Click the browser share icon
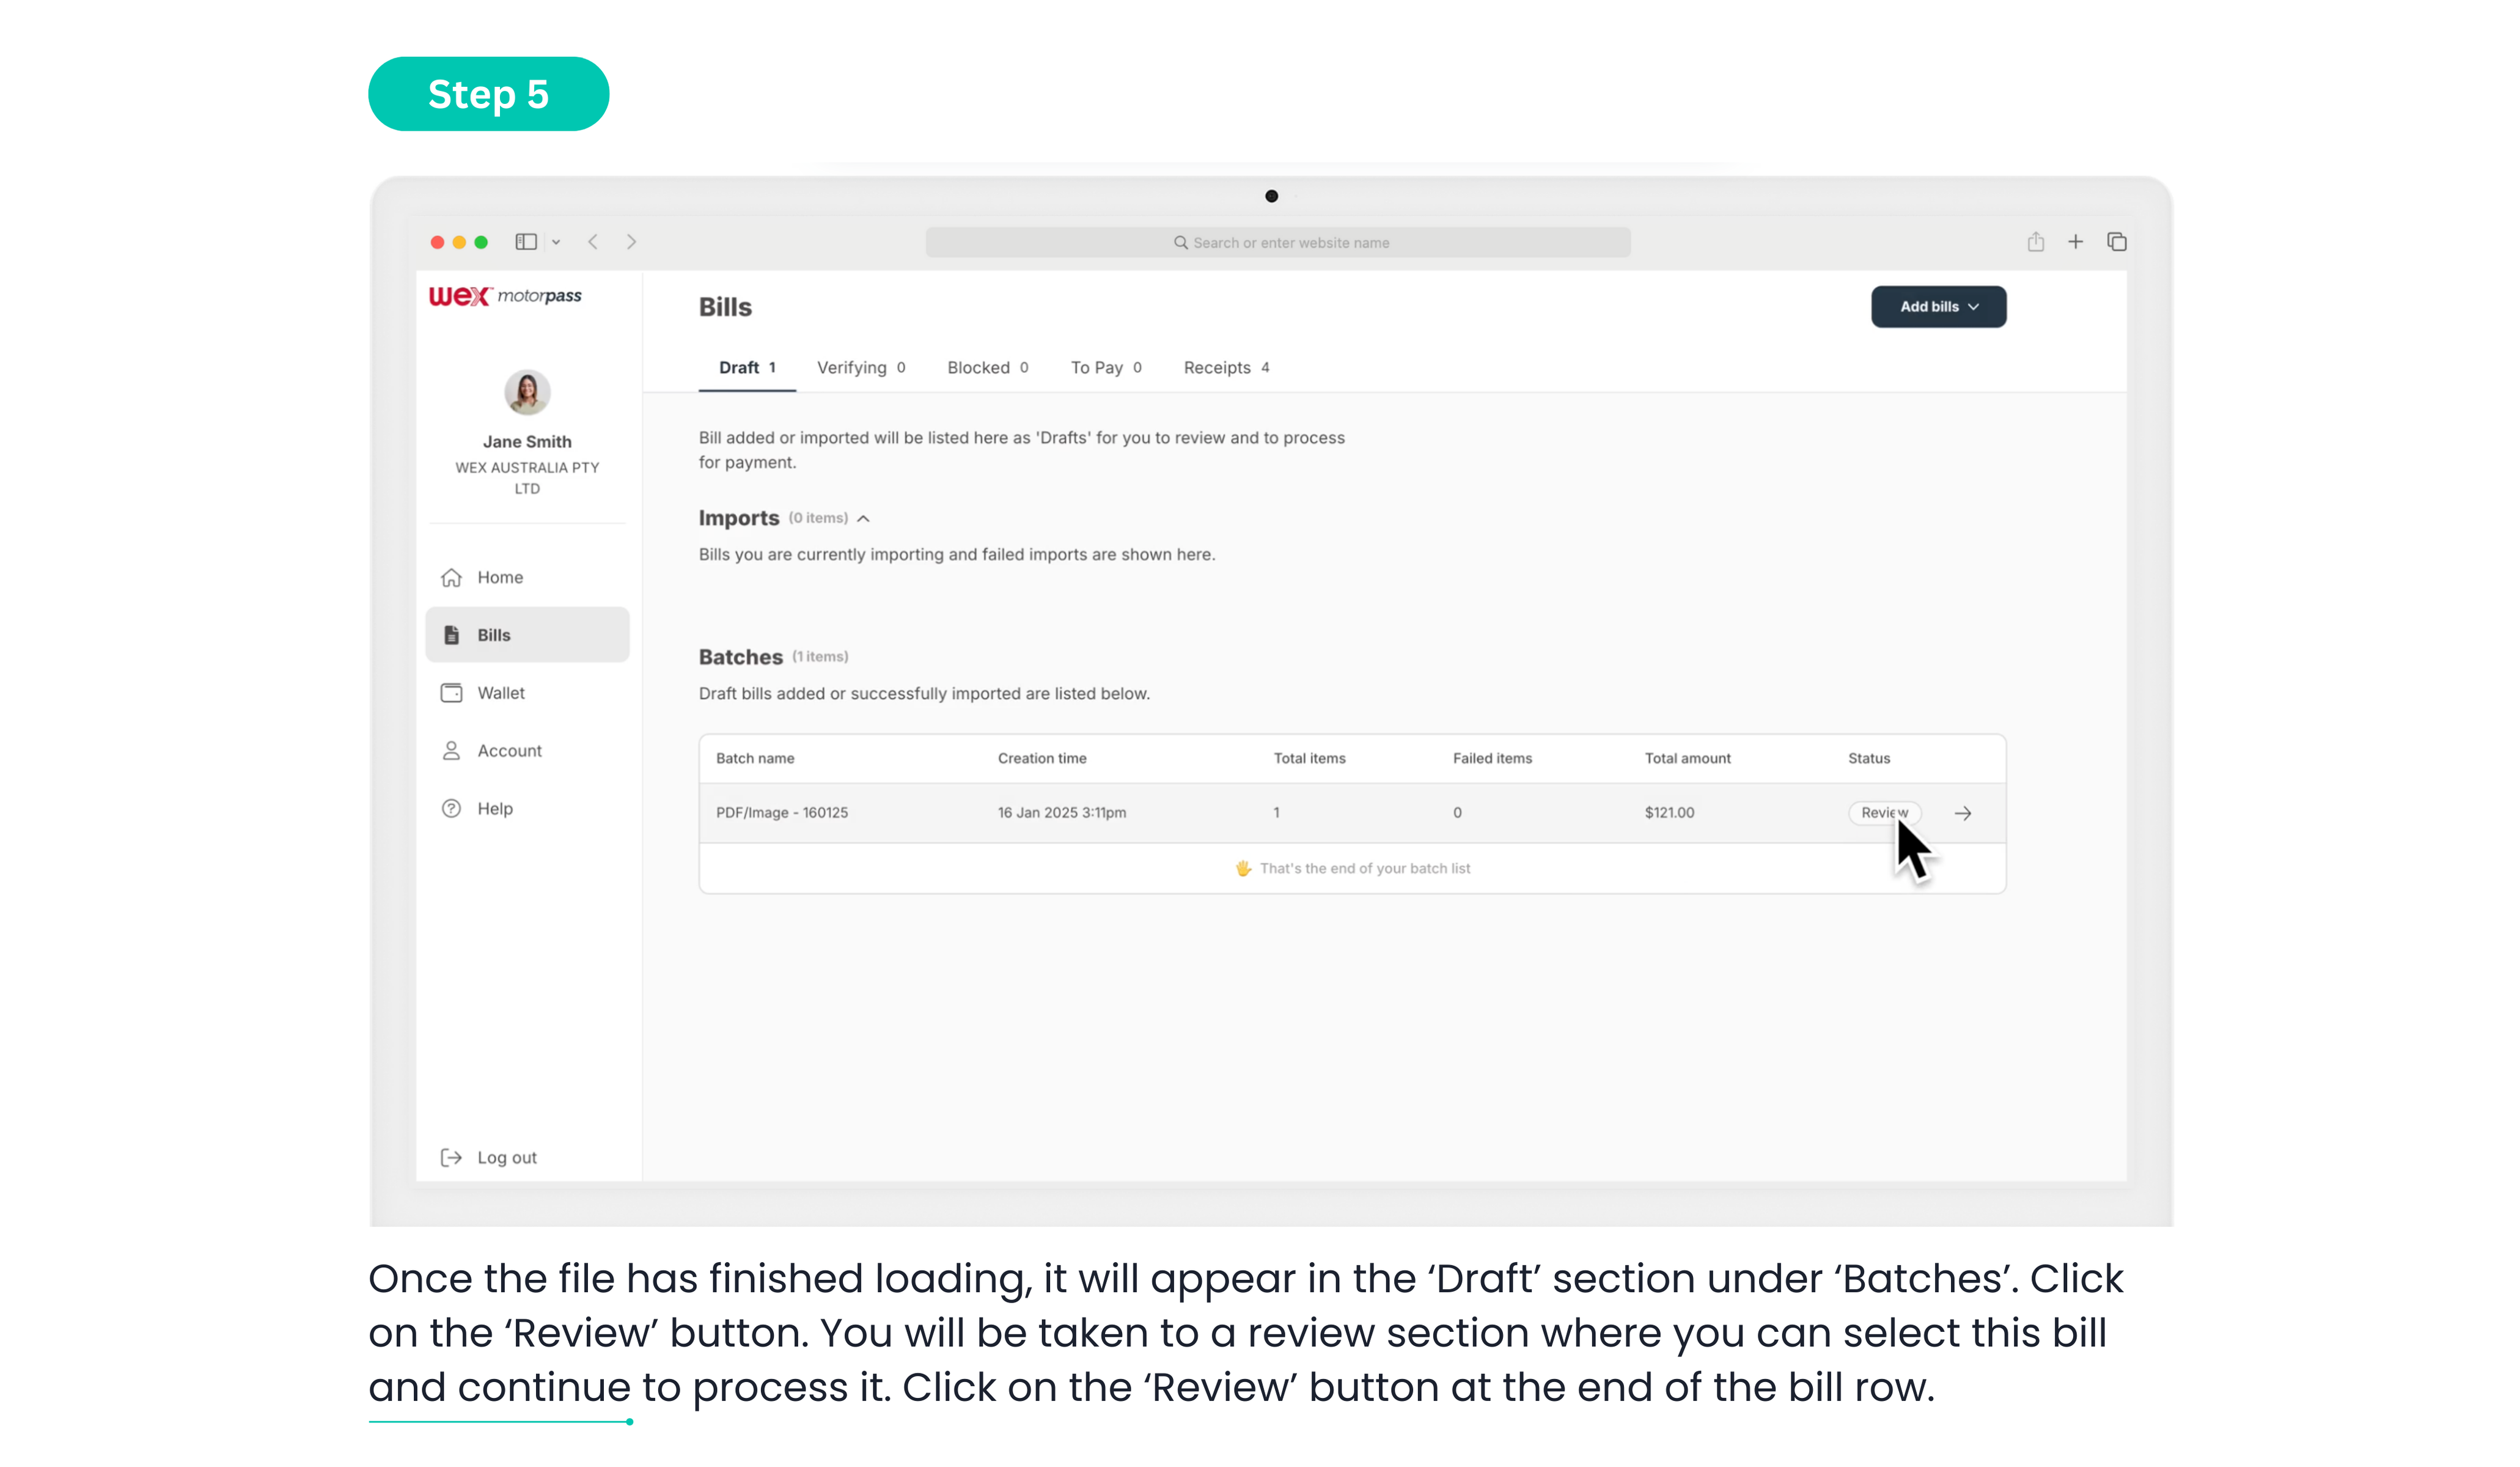This screenshot has width=2520, height=1467. pyautogui.click(x=2035, y=242)
